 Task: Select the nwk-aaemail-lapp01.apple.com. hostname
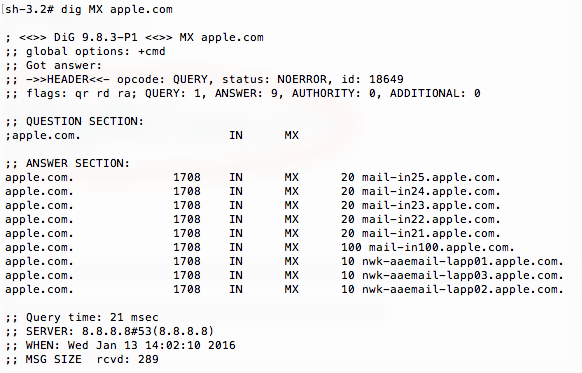[462, 262]
